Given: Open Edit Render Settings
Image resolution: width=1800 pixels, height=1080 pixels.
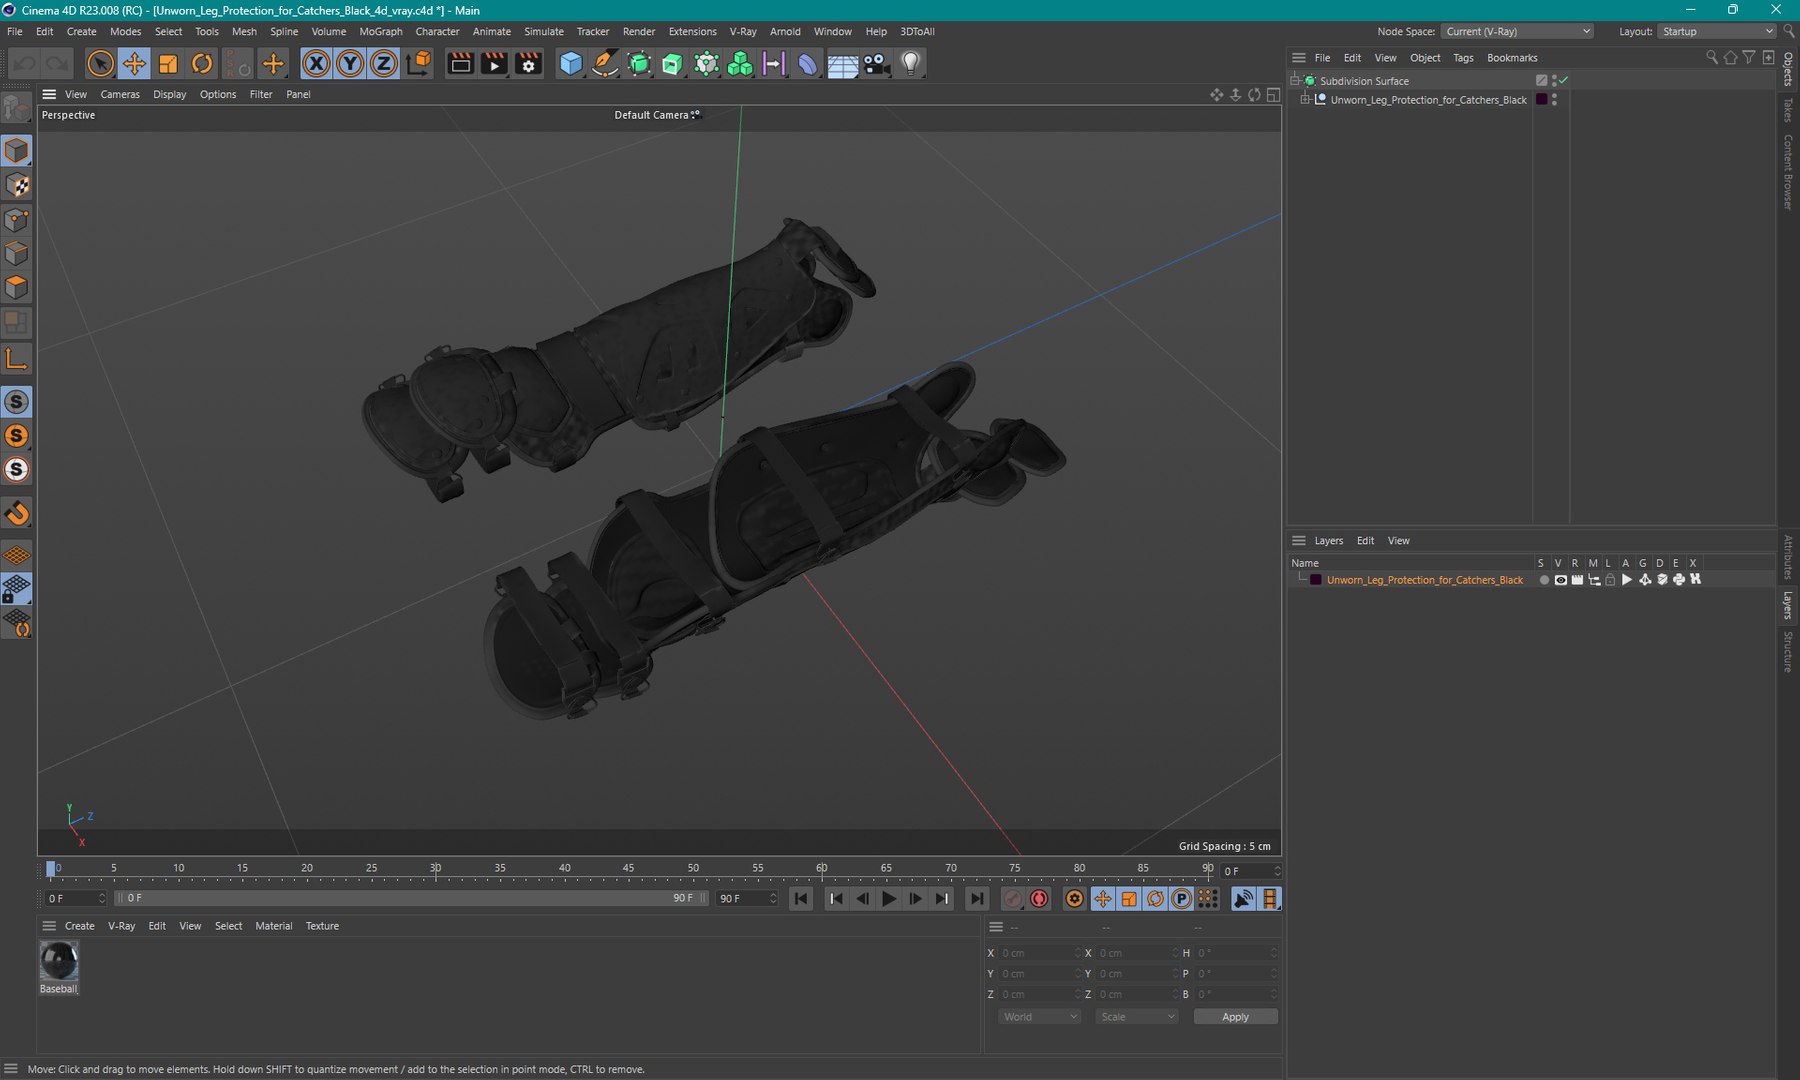Looking at the screenshot, I should [528, 64].
